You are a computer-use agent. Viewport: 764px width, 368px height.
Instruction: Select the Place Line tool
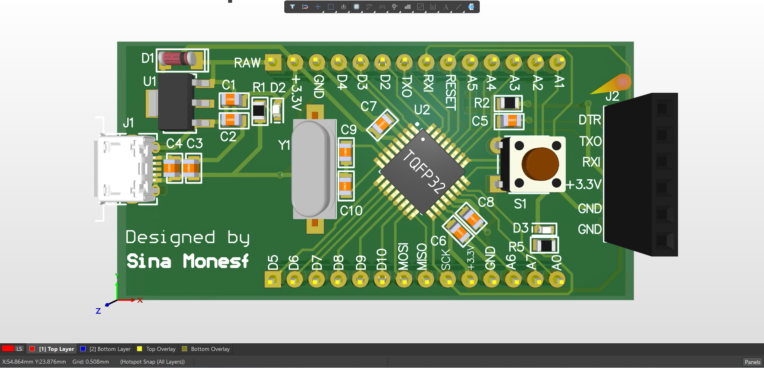coord(458,7)
